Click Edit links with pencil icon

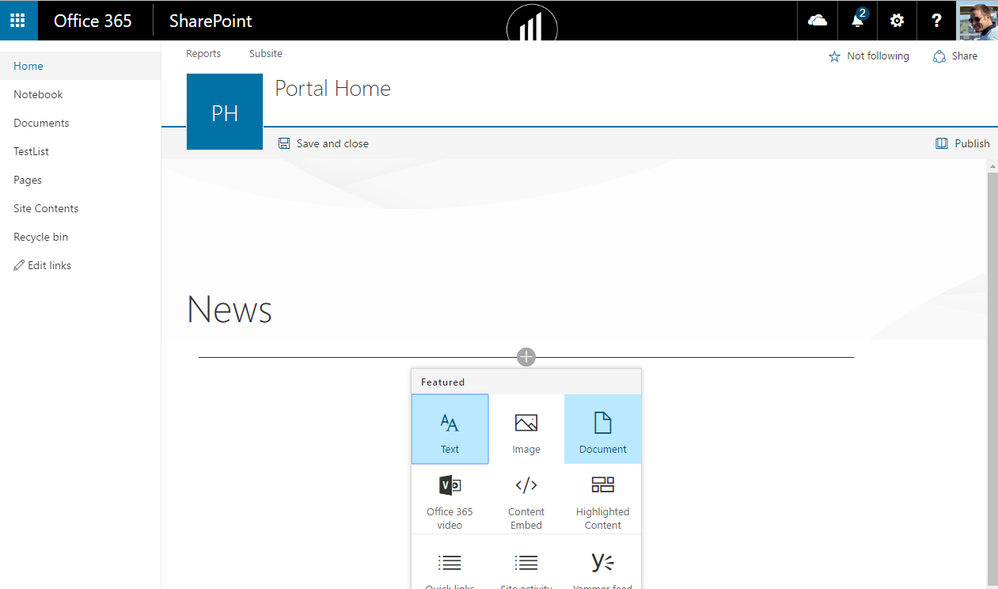coord(42,266)
